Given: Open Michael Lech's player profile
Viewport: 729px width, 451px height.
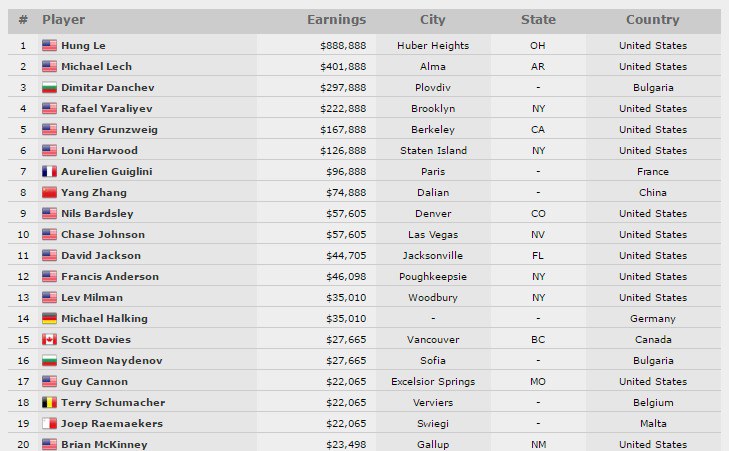Looking at the screenshot, I should 94,66.
